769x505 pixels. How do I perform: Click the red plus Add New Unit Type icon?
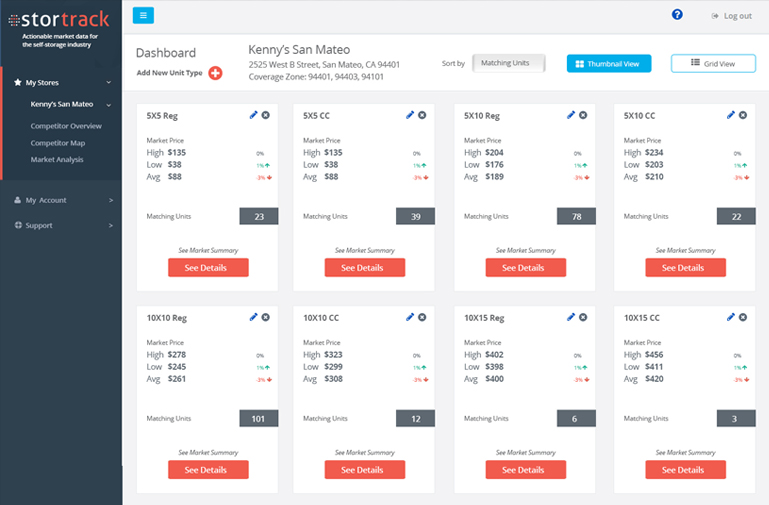coord(215,73)
